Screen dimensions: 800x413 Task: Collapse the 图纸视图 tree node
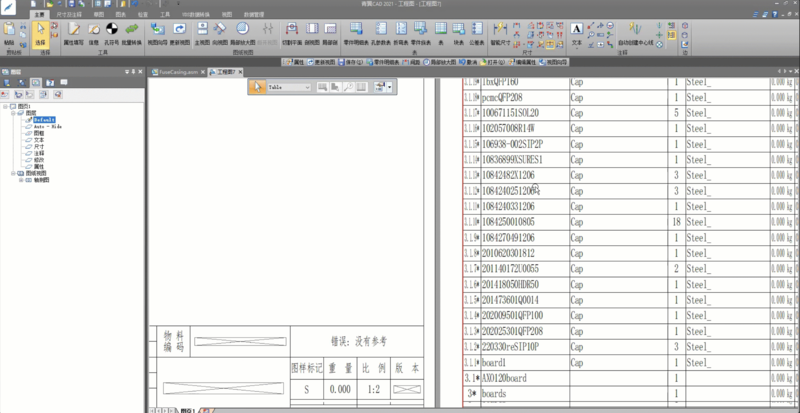tap(13, 172)
